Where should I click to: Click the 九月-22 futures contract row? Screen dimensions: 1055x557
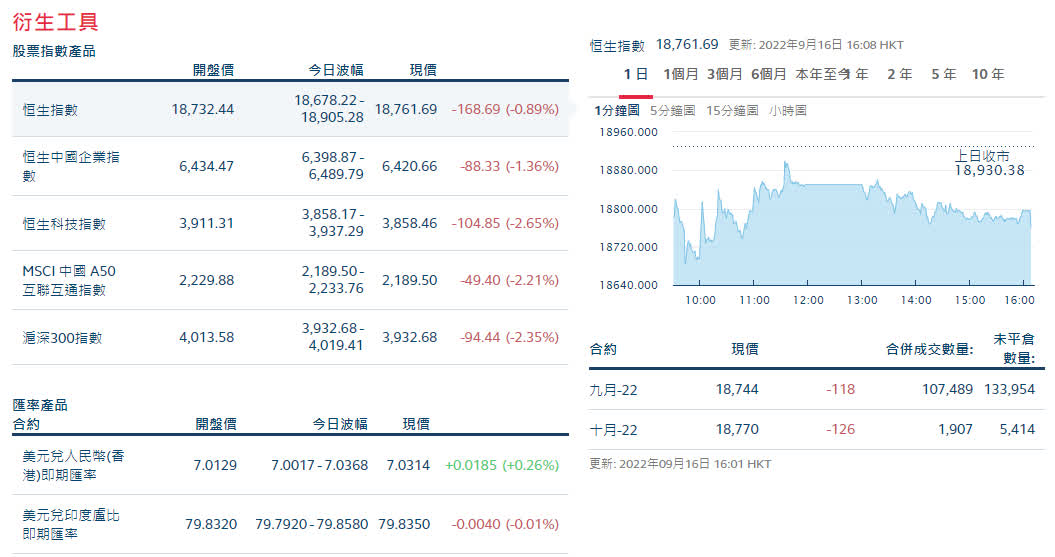point(816,389)
